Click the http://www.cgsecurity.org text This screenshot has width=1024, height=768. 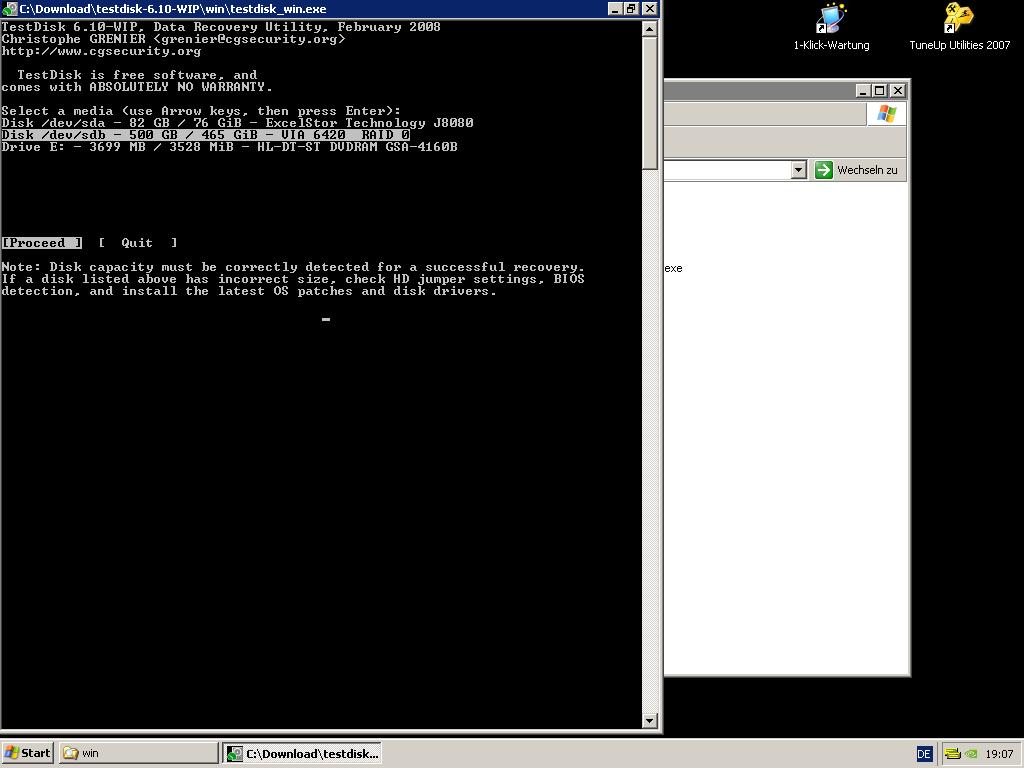pos(101,51)
